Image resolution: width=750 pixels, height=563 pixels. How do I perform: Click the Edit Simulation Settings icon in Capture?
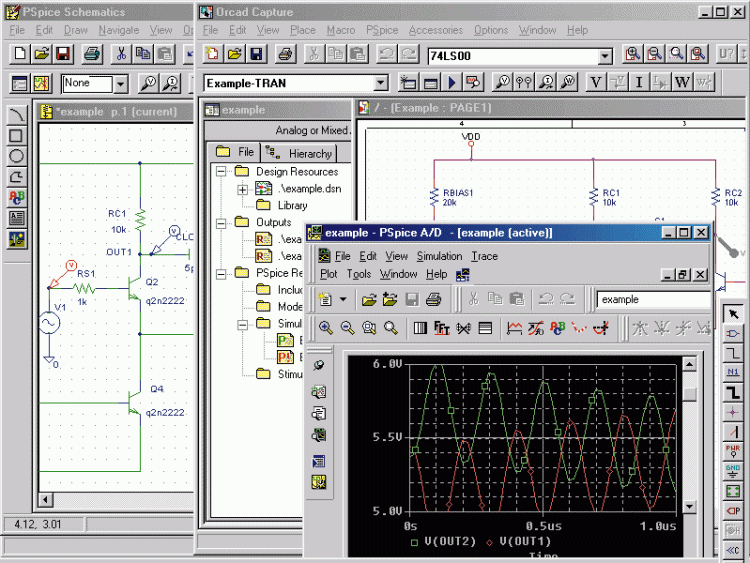[x=430, y=83]
